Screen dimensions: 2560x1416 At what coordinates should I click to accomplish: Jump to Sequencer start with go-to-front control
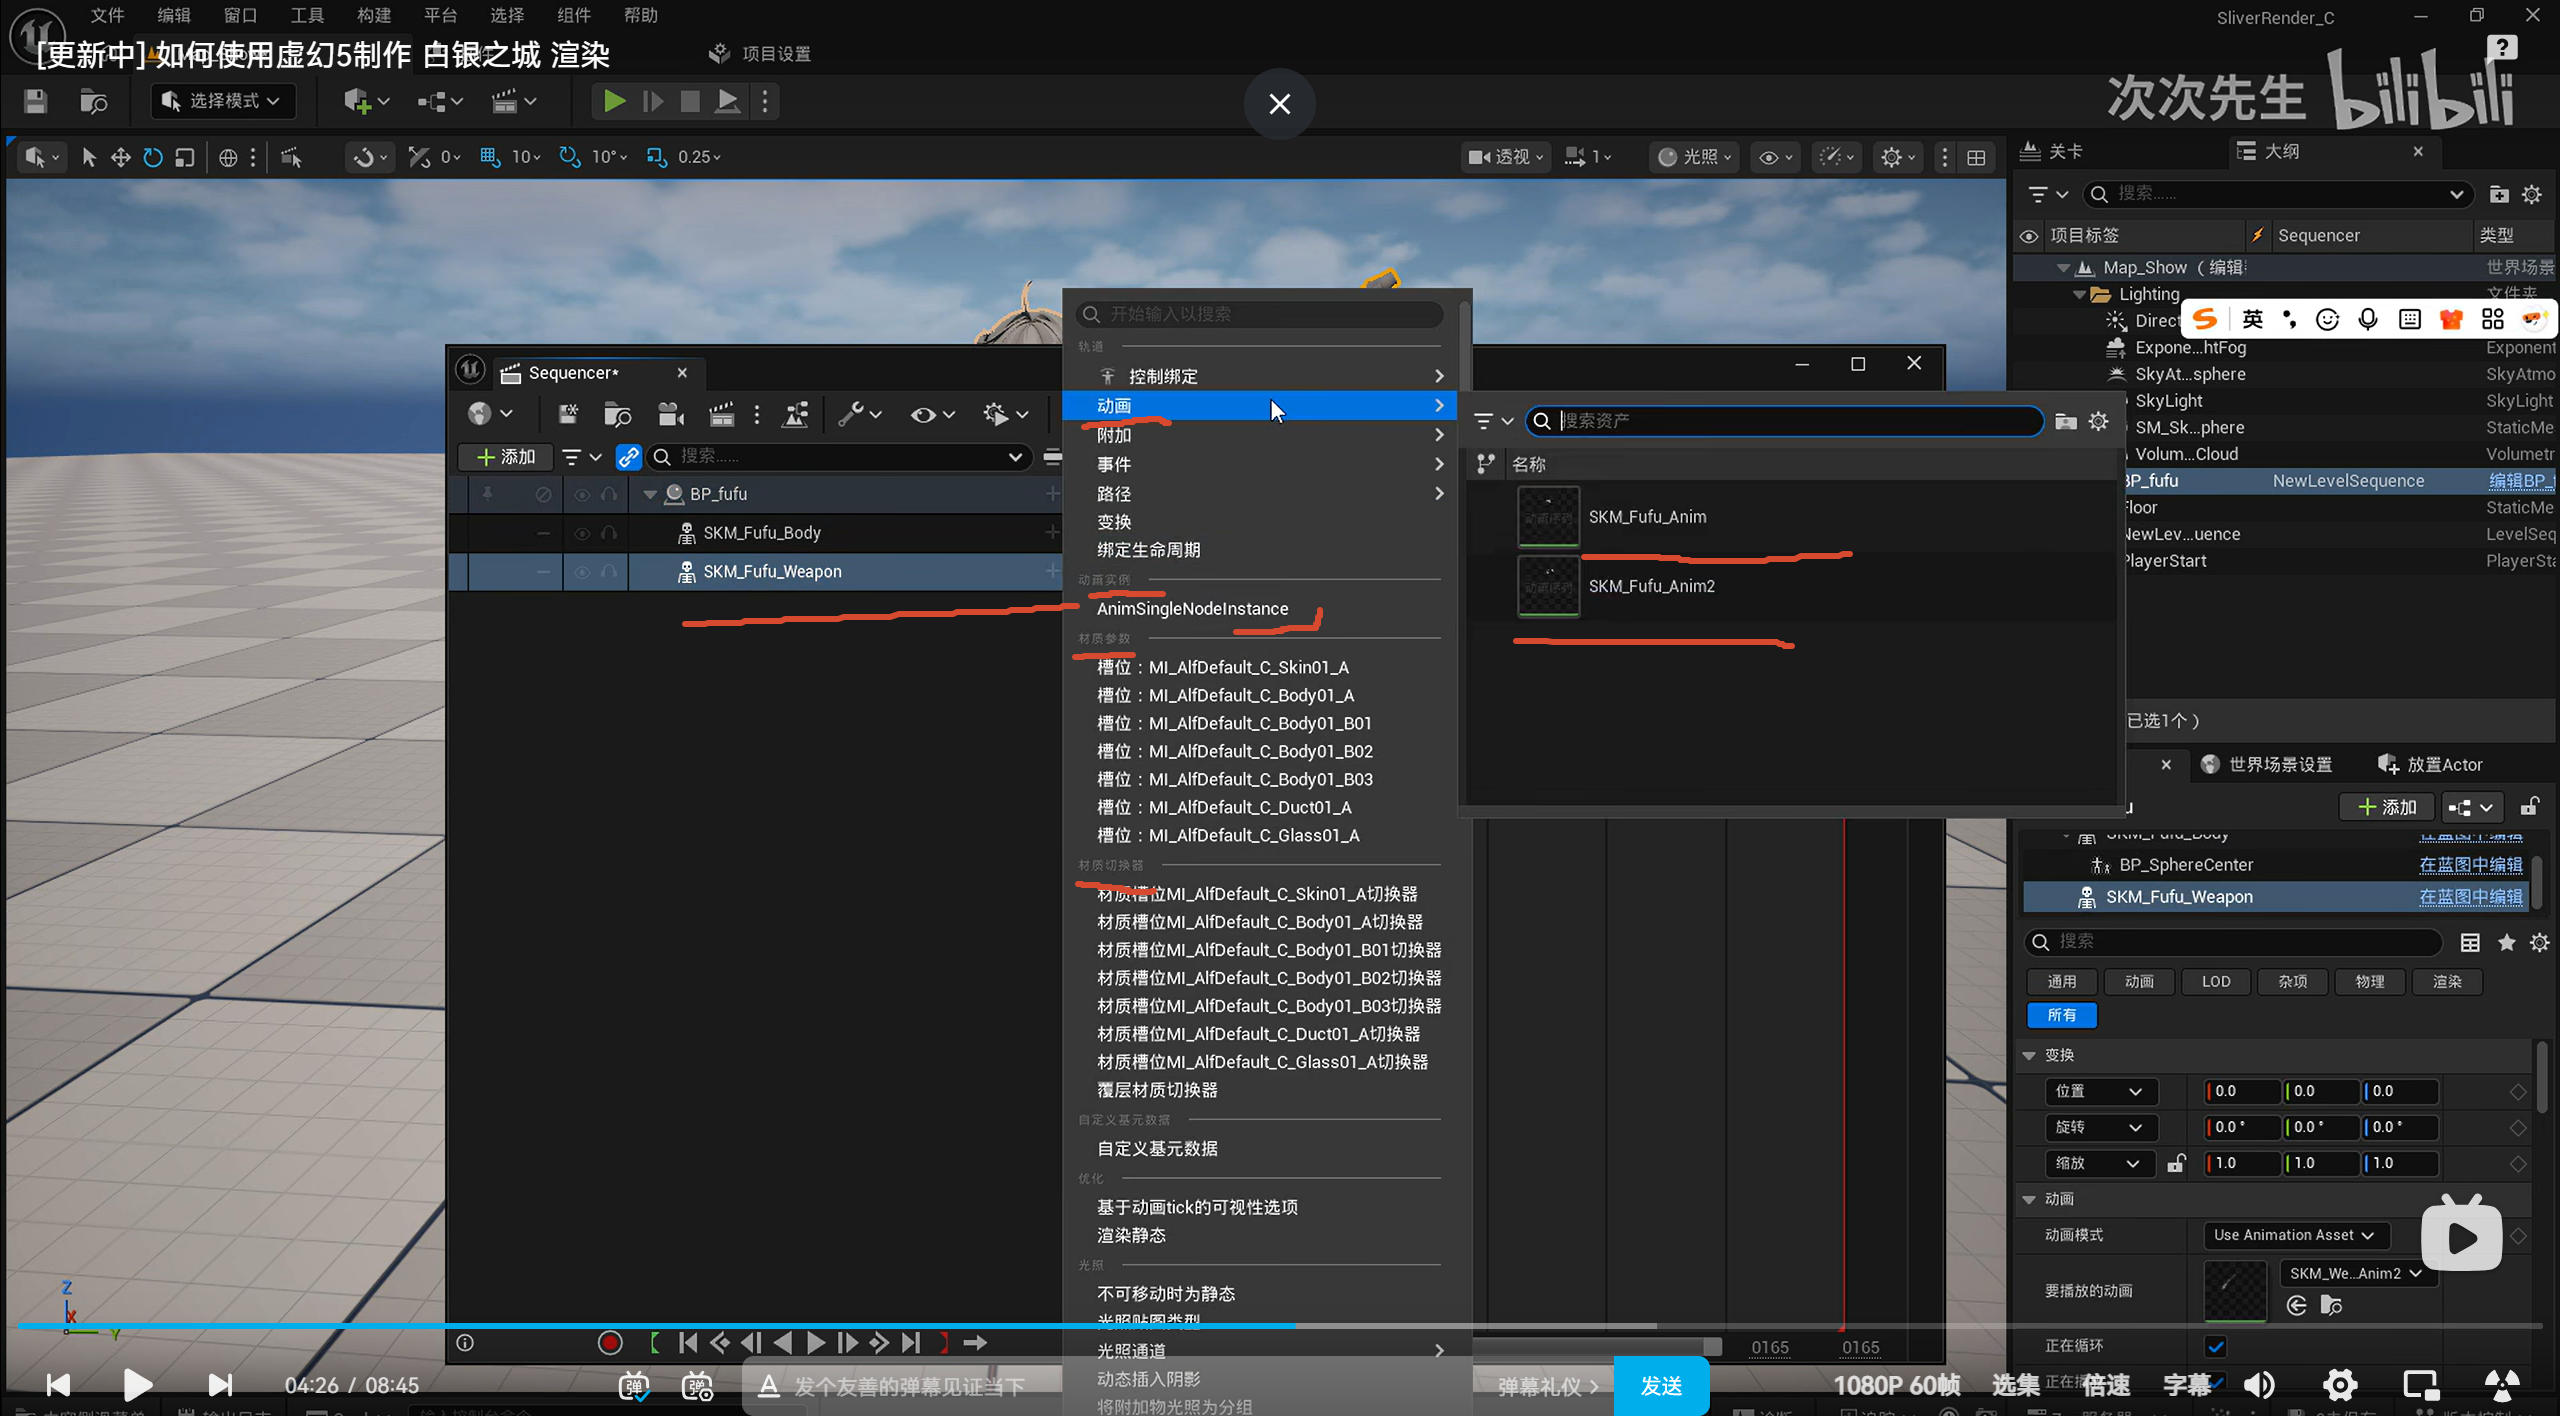[687, 1342]
